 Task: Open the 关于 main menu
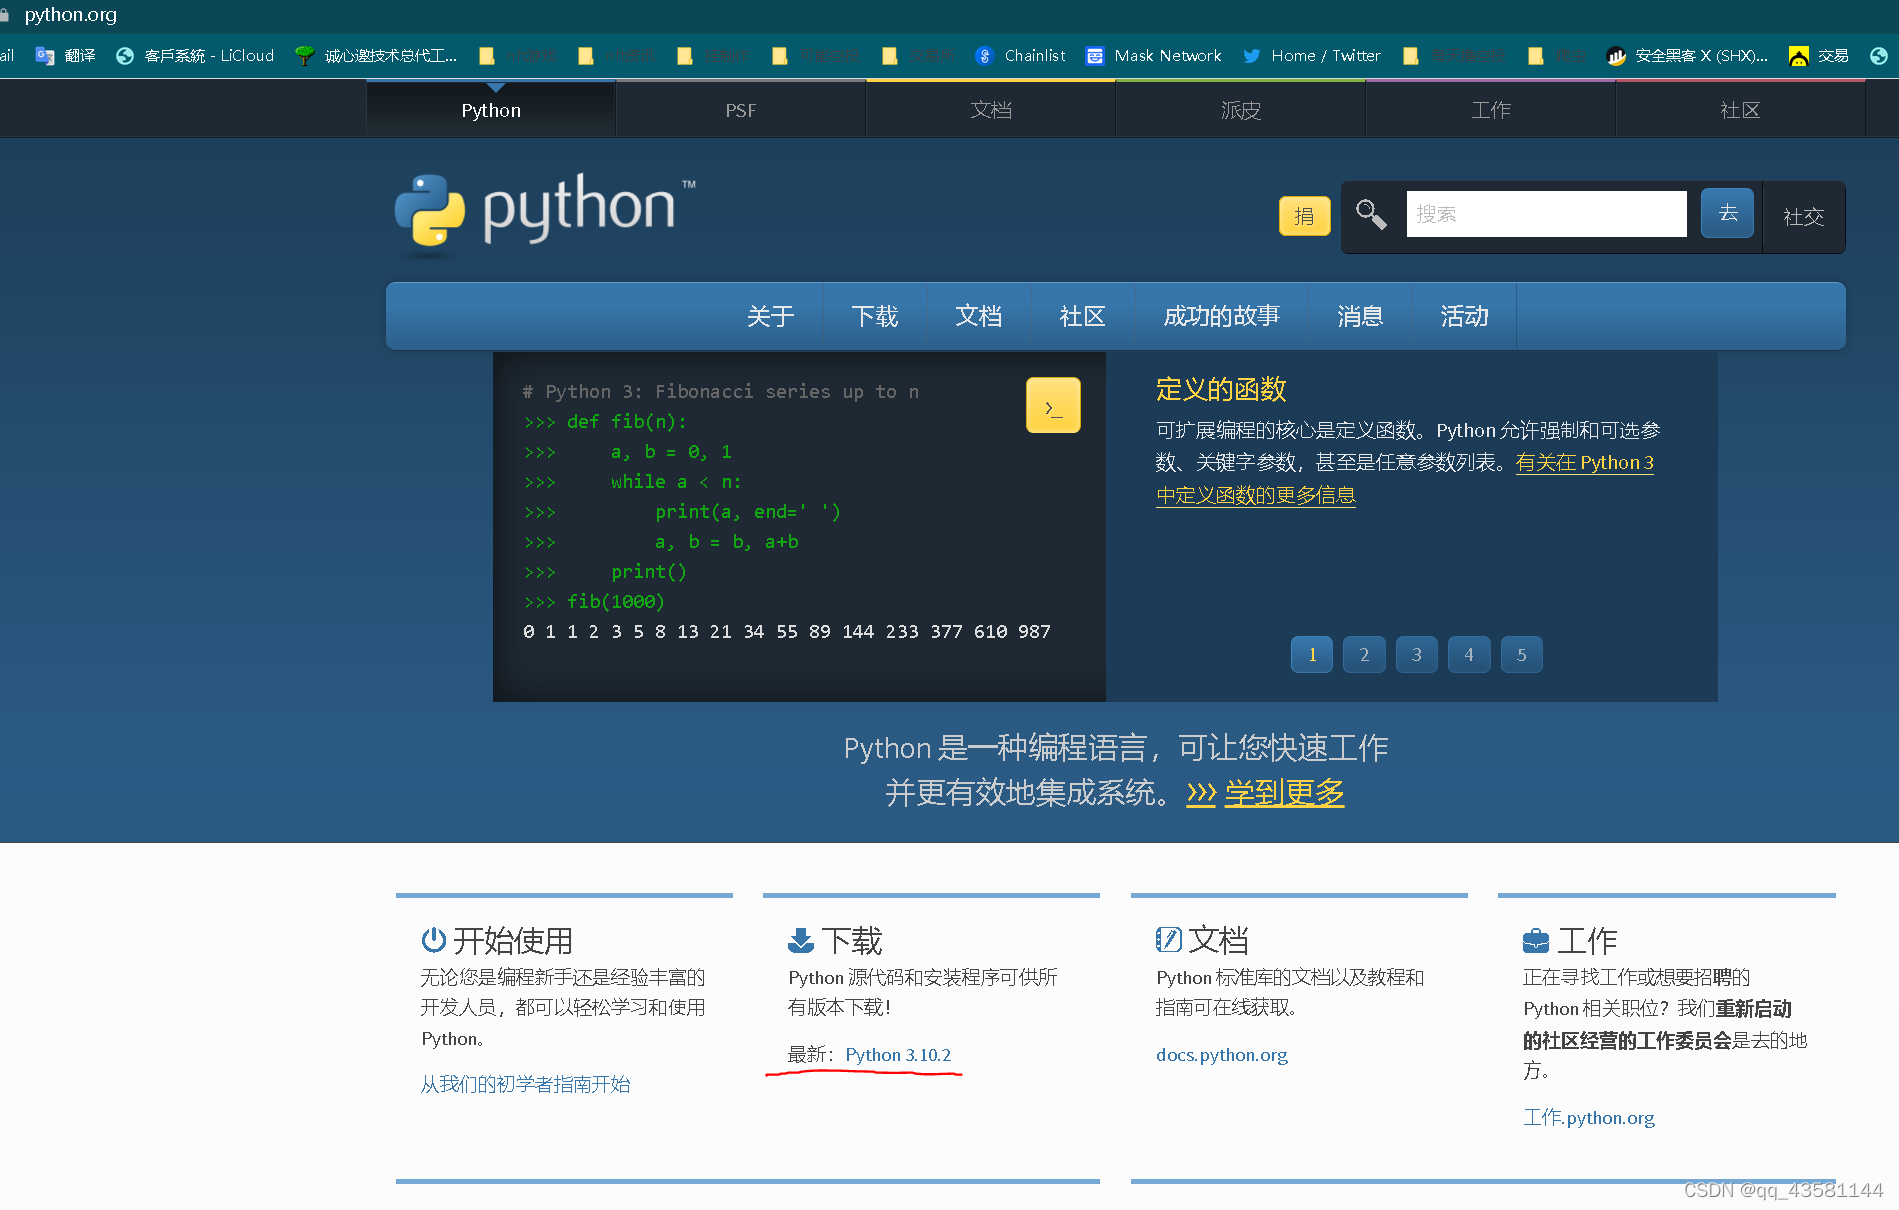771,316
